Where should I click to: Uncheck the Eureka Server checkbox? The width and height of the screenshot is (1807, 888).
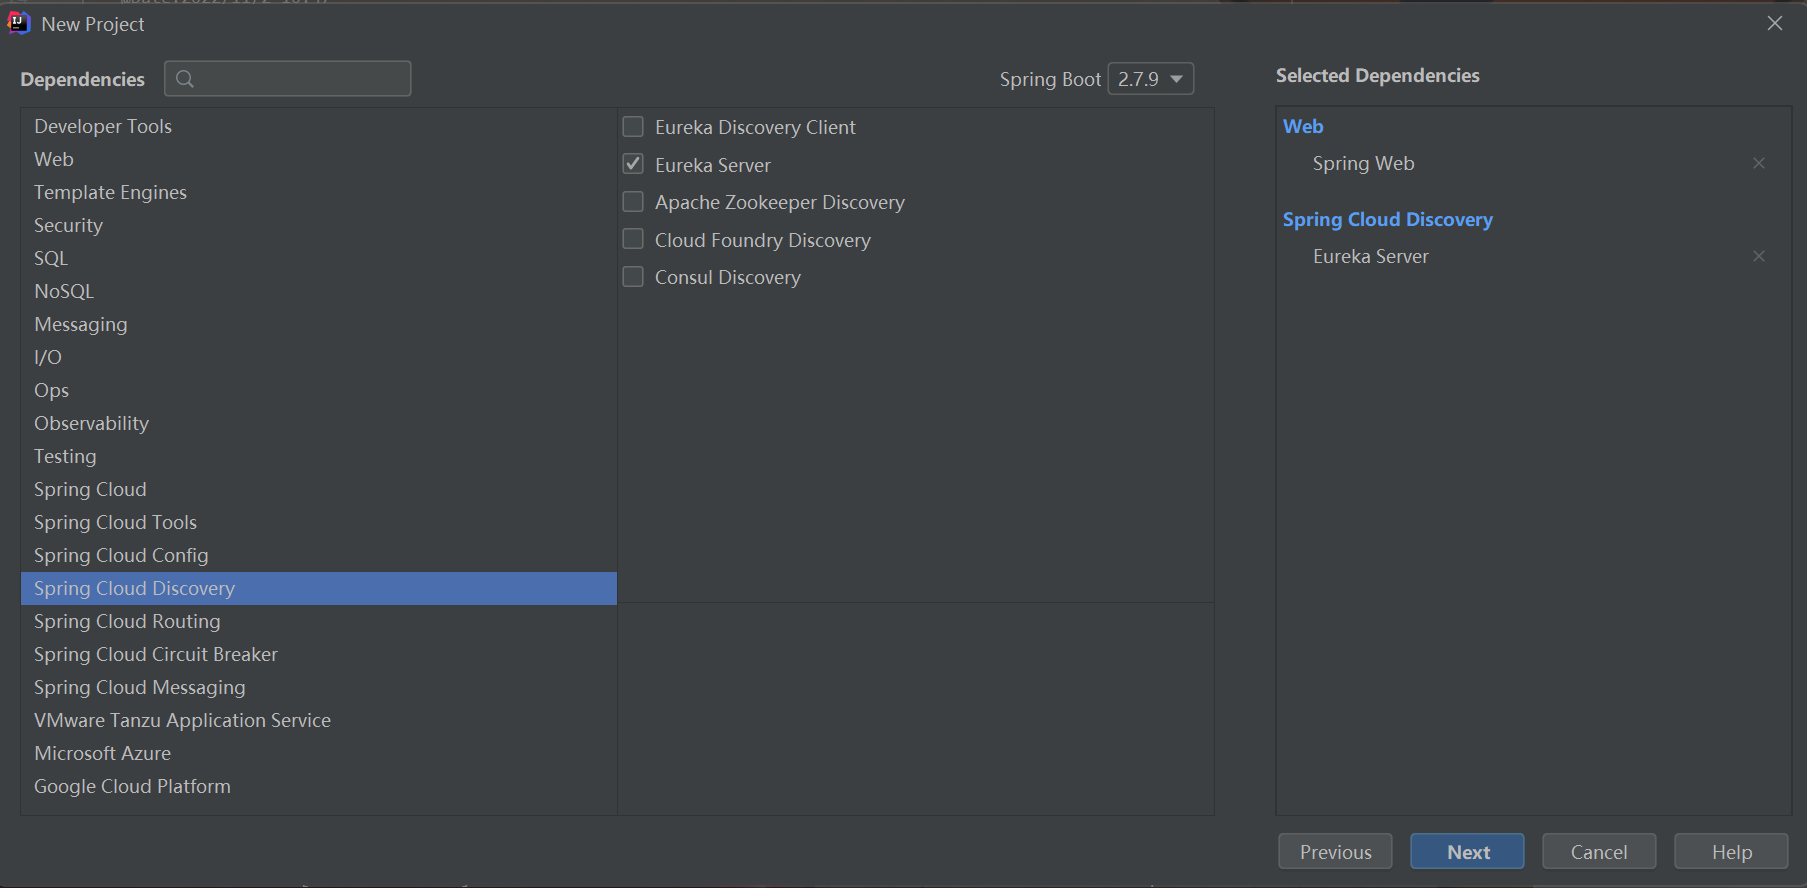pyautogui.click(x=633, y=164)
